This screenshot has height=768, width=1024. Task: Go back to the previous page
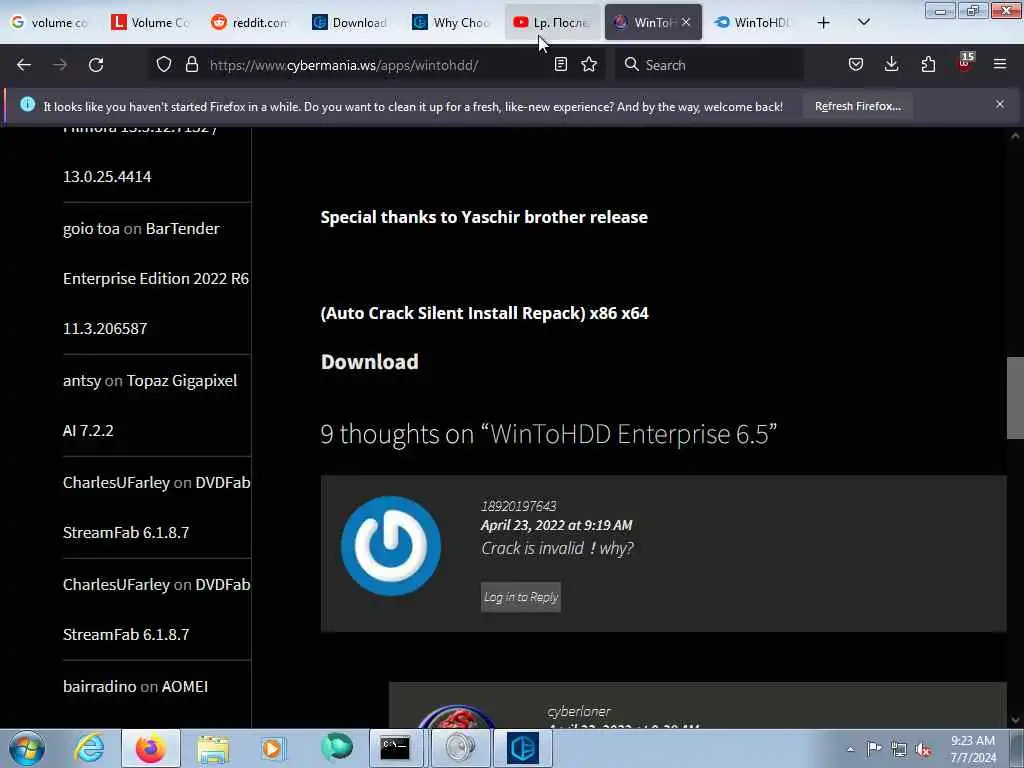24,65
